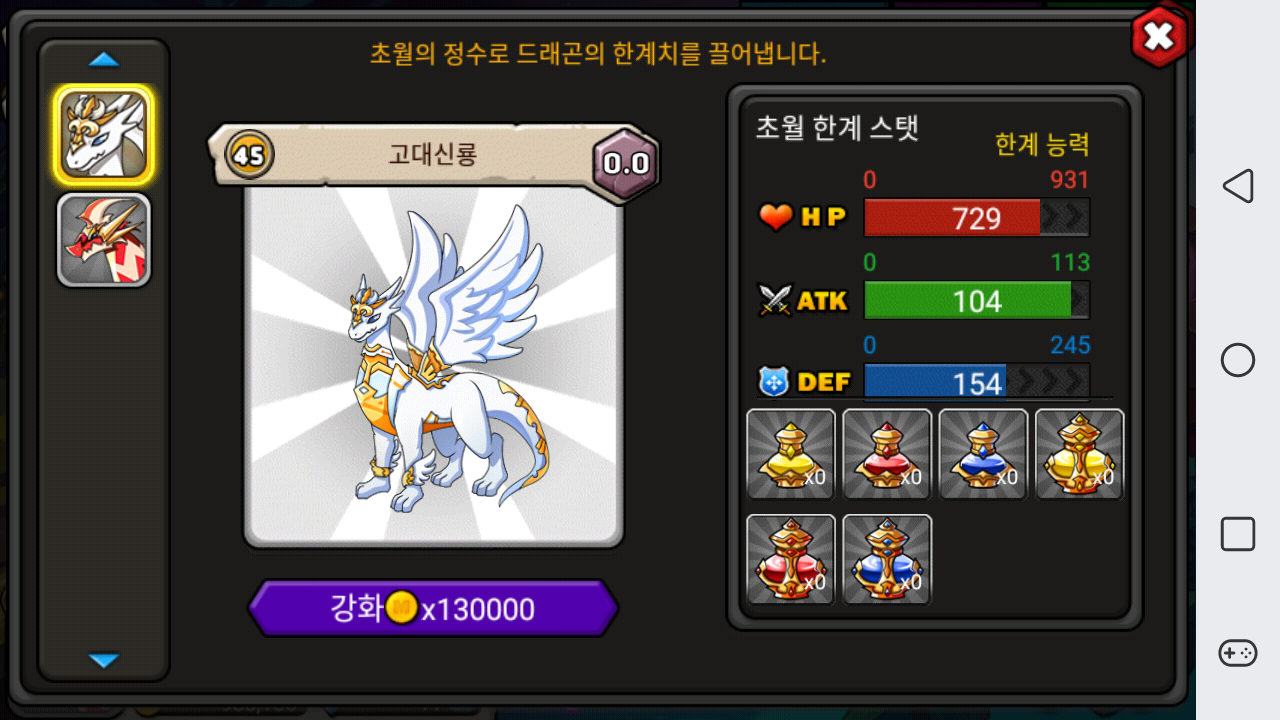Close the transcendence window with red X
The width and height of the screenshot is (1280, 720).
tap(1159, 37)
